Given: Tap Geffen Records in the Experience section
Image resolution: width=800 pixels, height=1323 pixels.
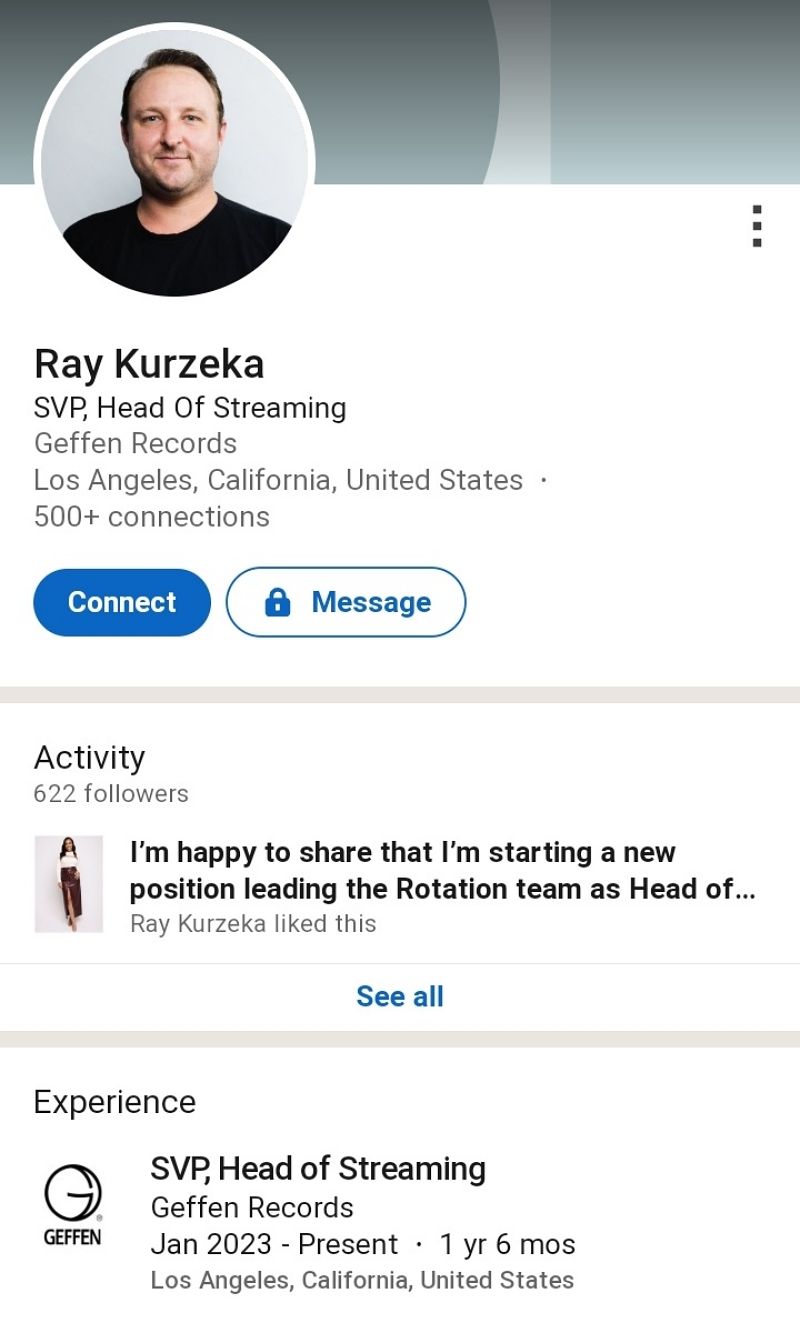Looking at the screenshot, I should click(x=252, y=1207).
